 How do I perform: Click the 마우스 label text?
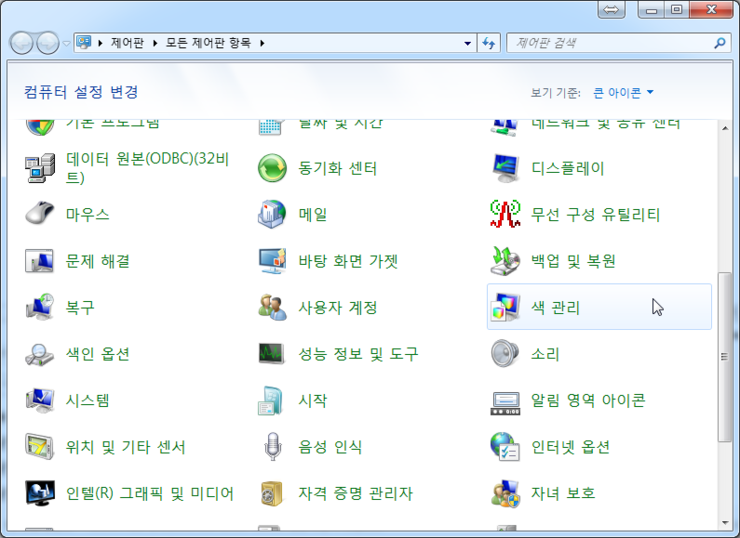88,215
